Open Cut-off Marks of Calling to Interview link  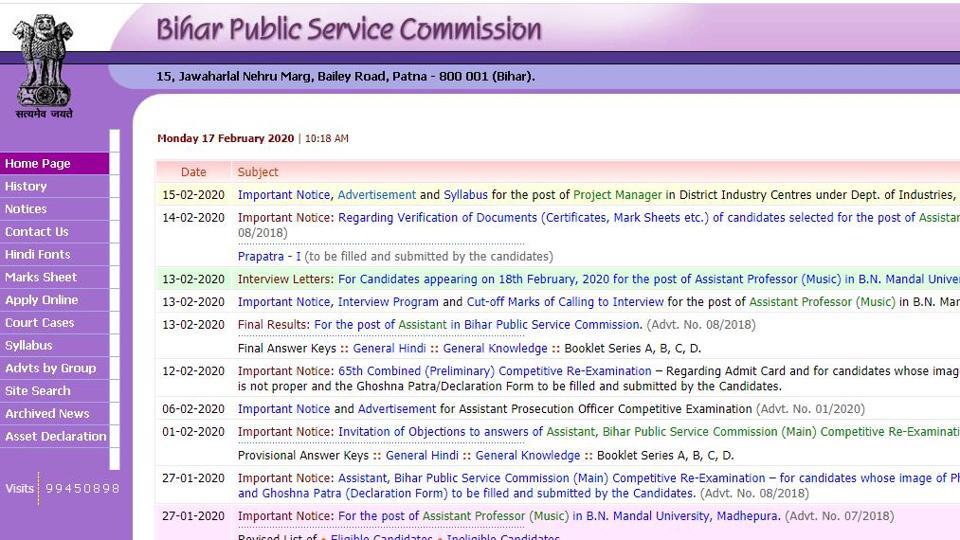point(565,302)
